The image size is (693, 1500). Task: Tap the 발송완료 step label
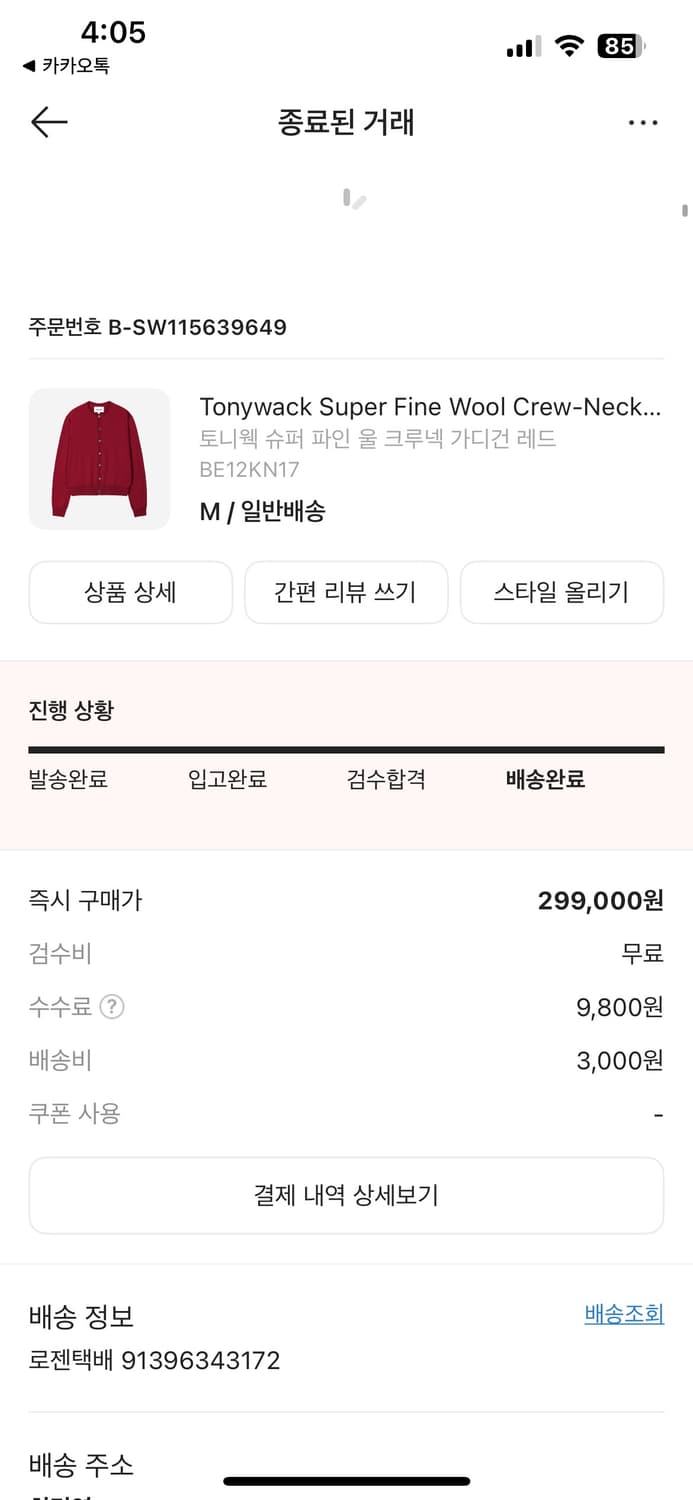69,779
